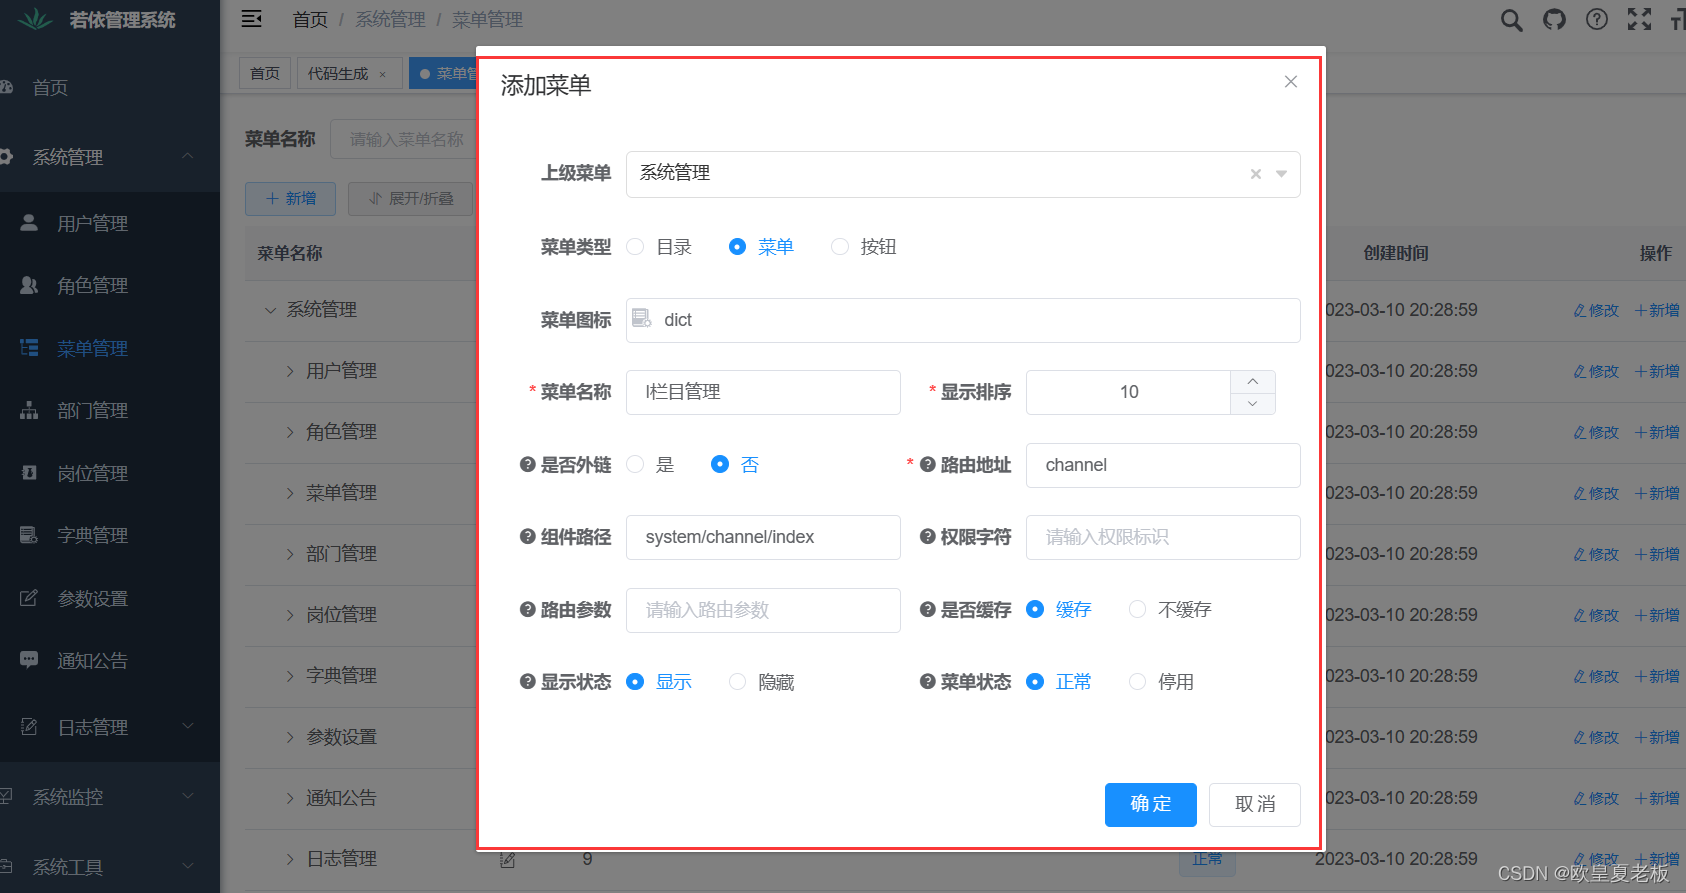This screenshot has width=1686, height=893.
Task: Close the 代码生成 tab
Action: pos(382,74)
